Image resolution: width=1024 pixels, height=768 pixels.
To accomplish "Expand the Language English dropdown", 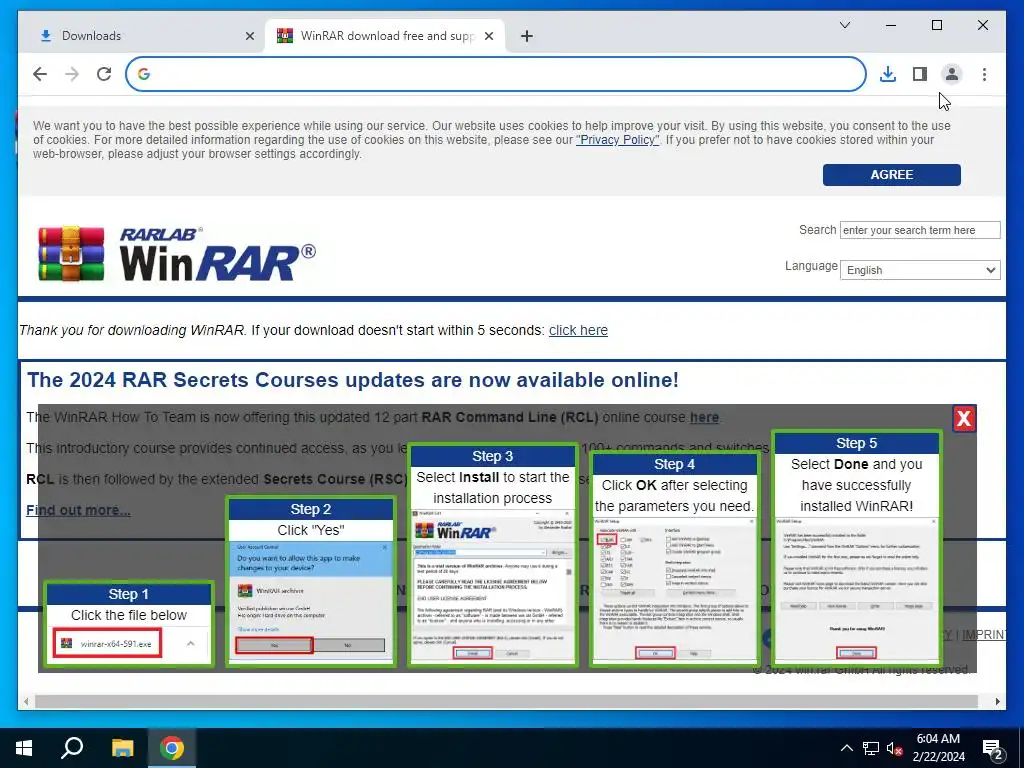I will (920, 270).
